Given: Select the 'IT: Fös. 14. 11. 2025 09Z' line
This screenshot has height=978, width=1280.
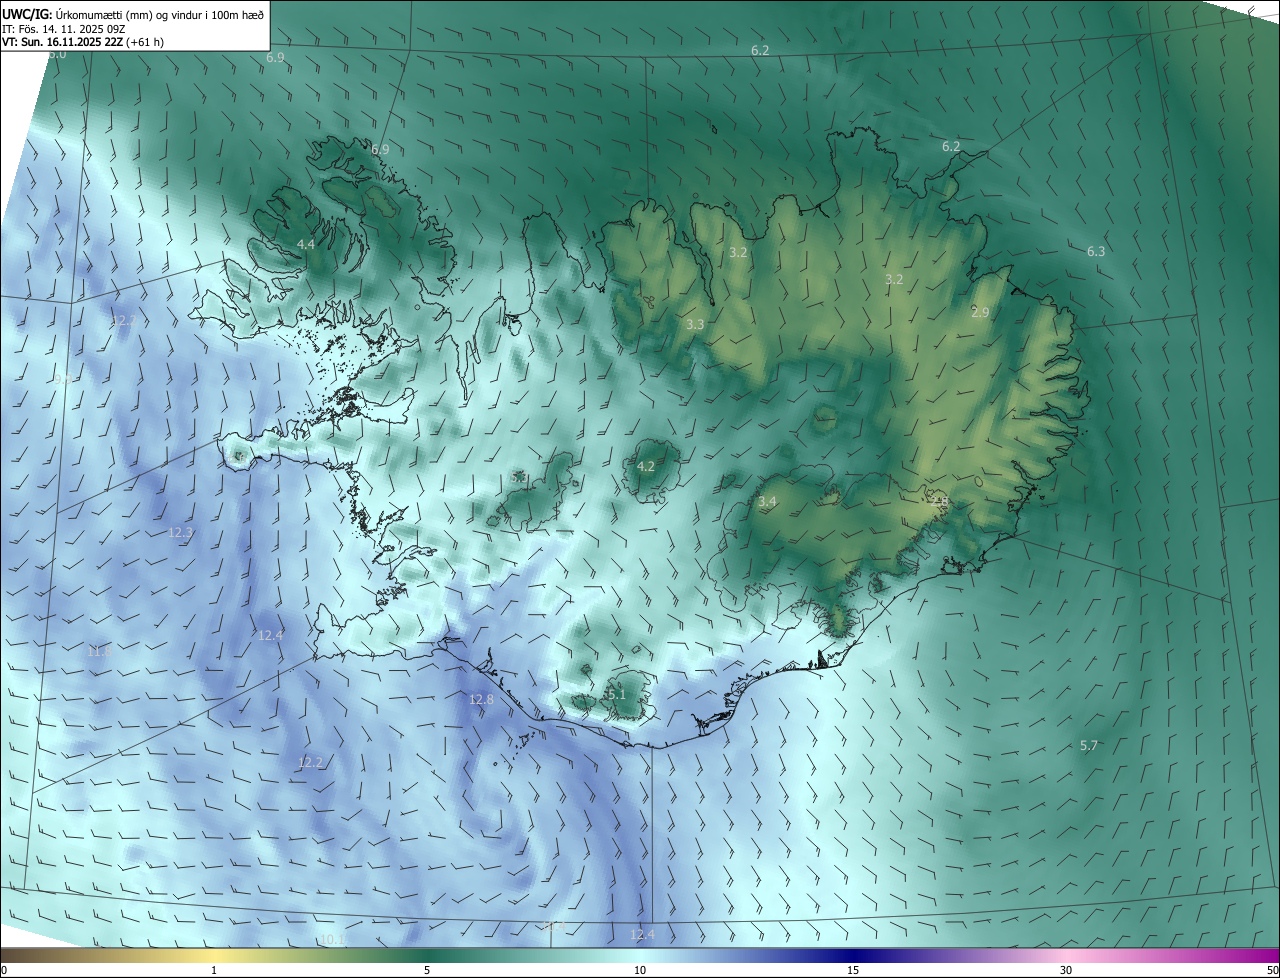Looking at the screenshot, I should click(x=63, y=29).
